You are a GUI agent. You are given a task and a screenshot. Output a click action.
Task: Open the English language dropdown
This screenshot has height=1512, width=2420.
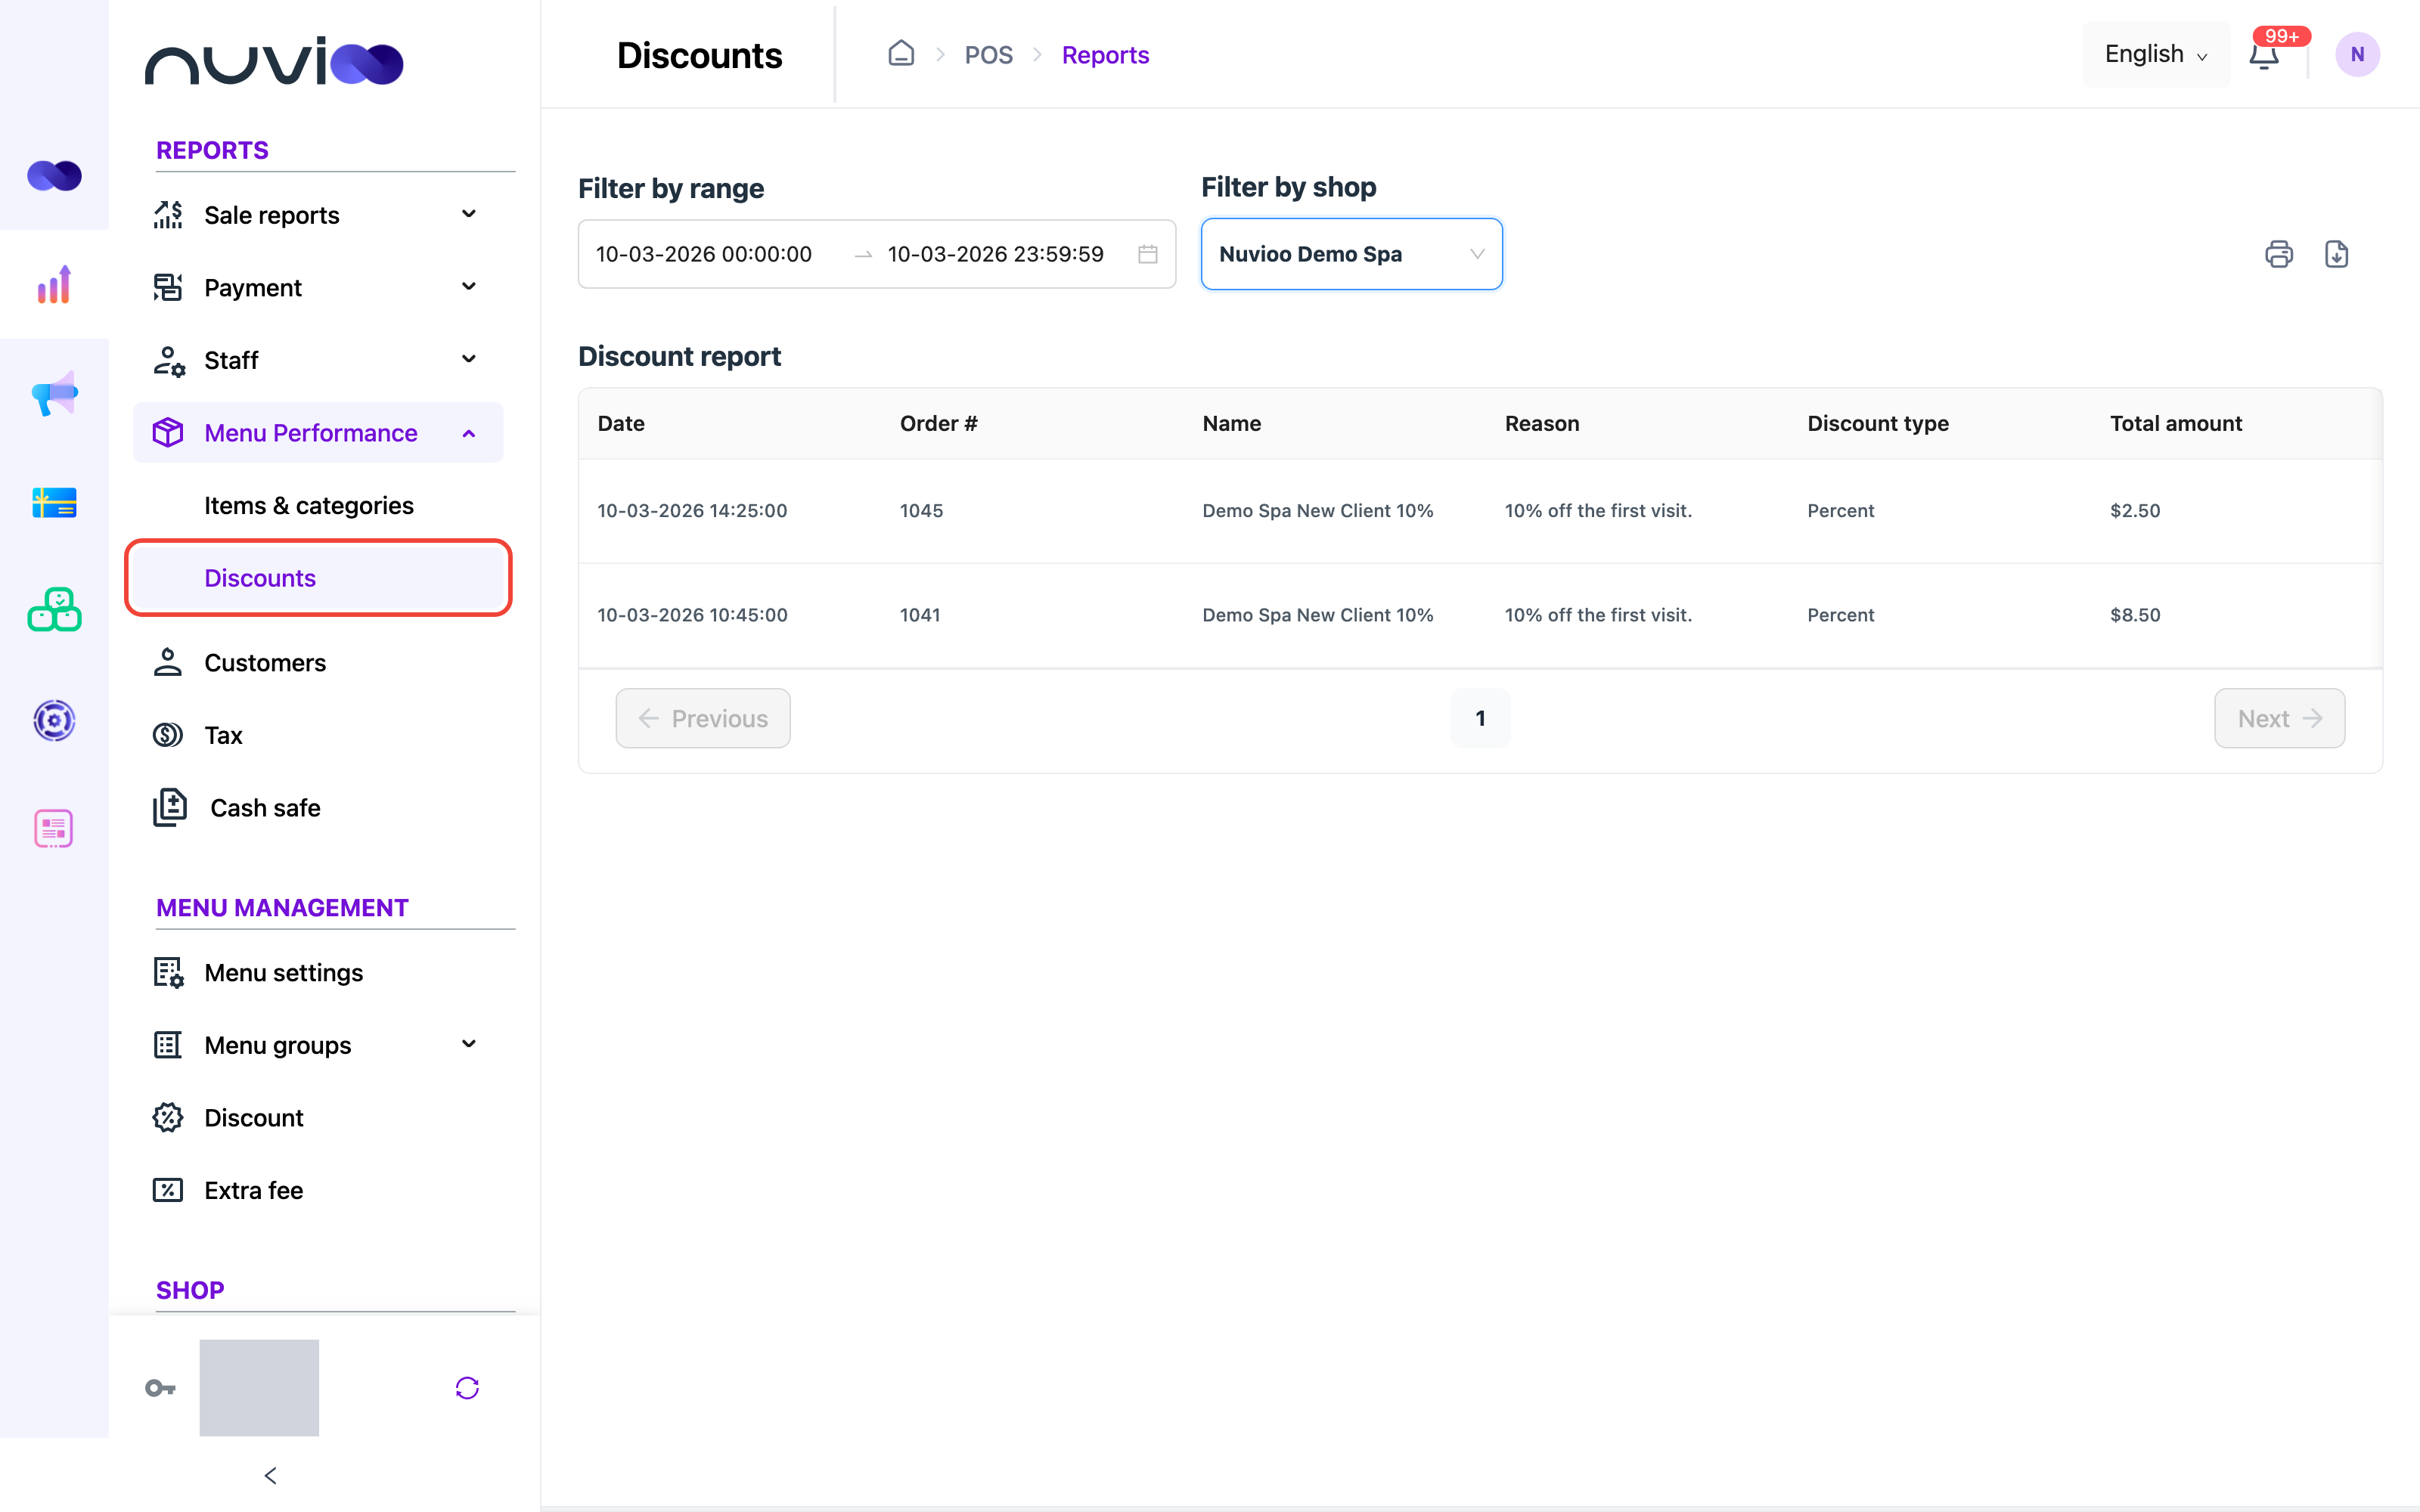(x=2156, y=54)
